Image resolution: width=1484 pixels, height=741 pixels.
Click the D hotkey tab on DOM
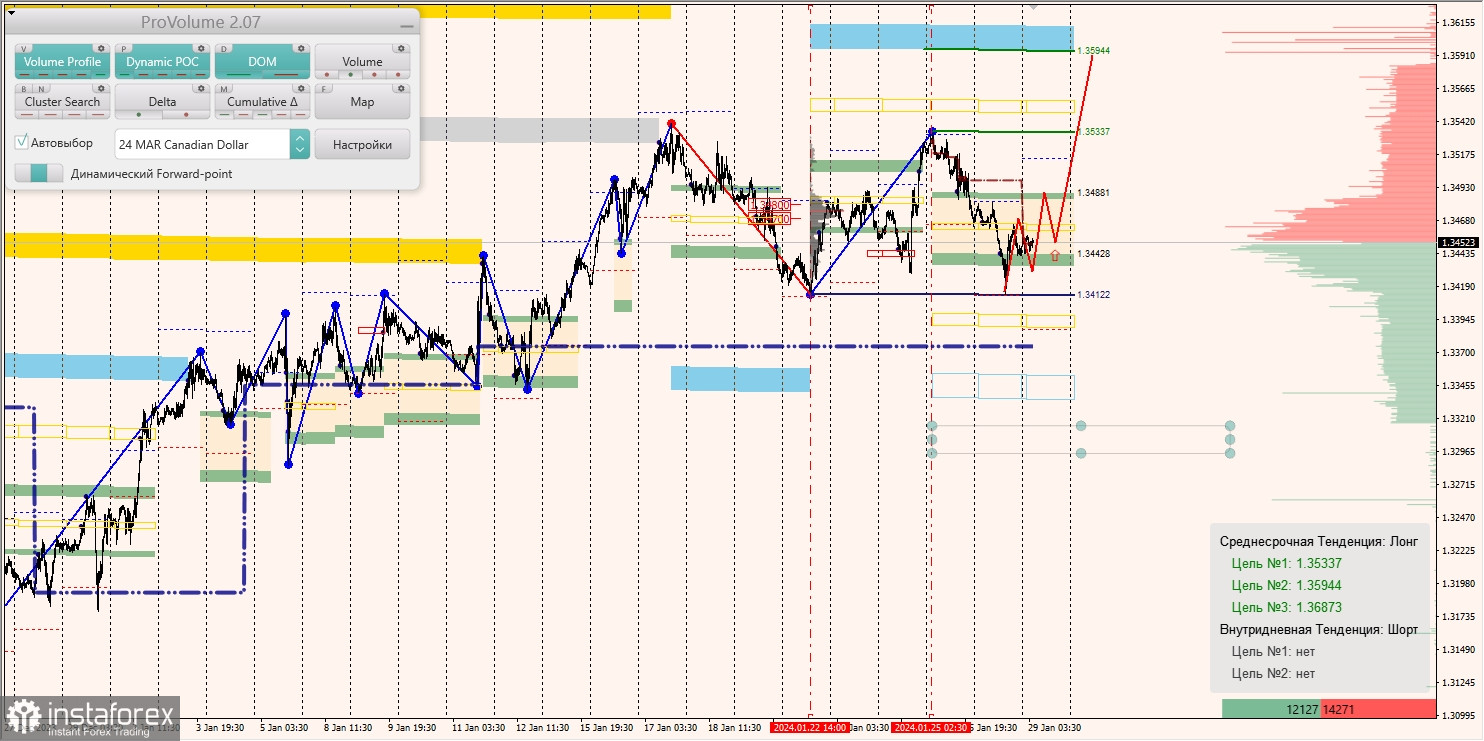[223, 48]
